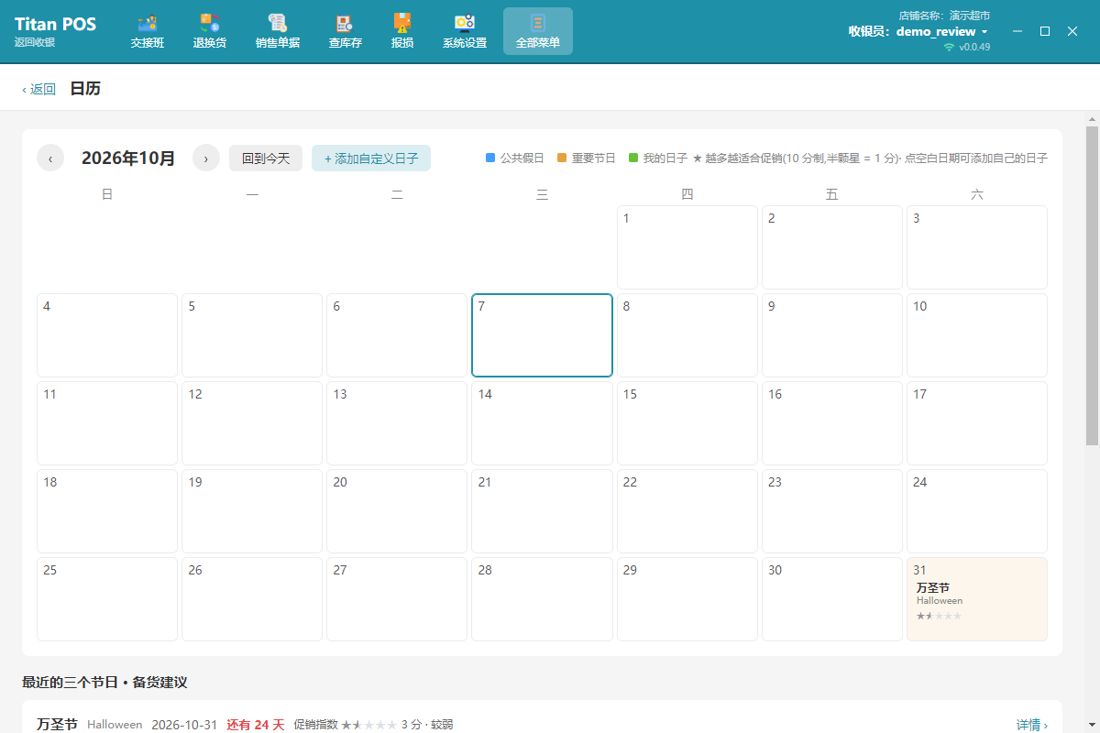The width and height of the screenshot is (1100, 733).
Task: Click the orange 重要节日 legend swatch
Action: tap(561, 158)
